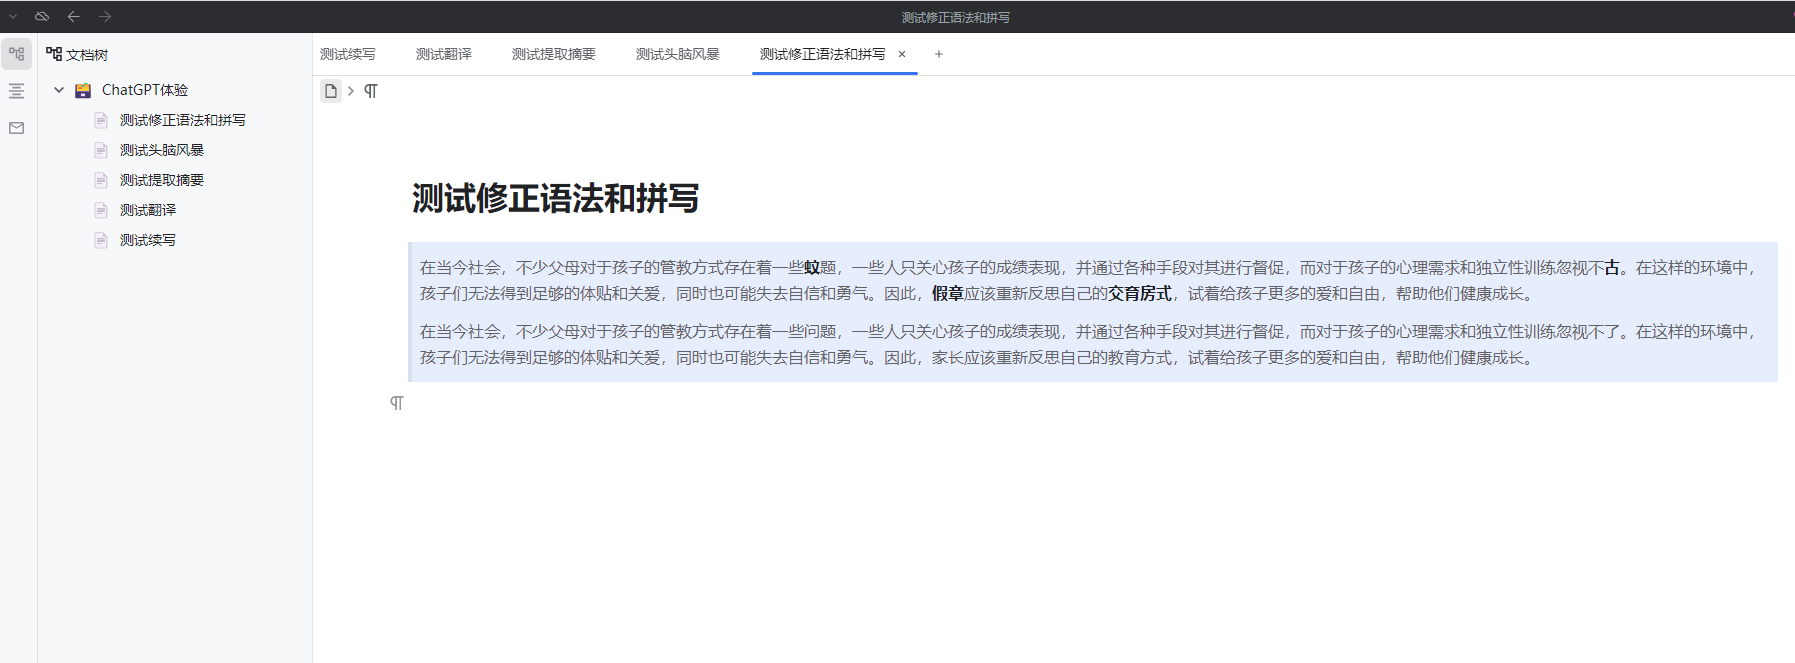Go back with the left arrow
This screenshot has width=1795, height=663.
click(x=73, y=16)
